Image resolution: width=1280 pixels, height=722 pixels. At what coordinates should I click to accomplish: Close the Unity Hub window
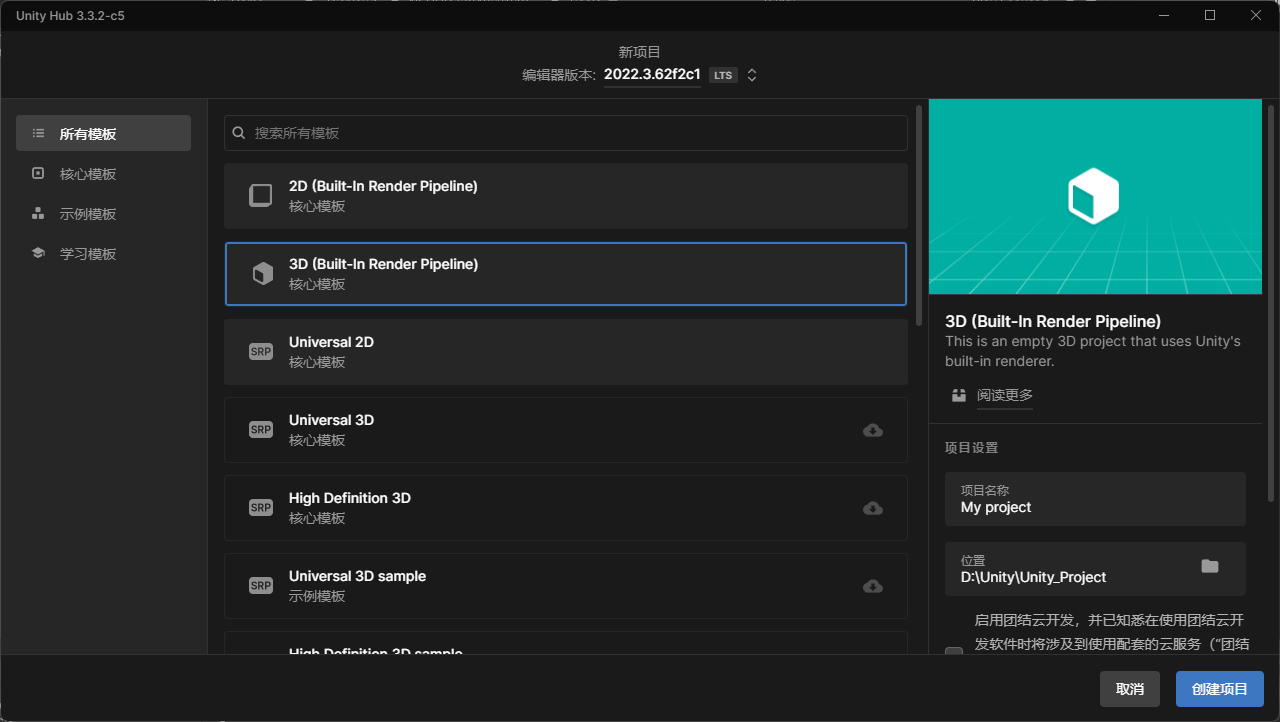pyautogui.click(x=1256, y=15)
